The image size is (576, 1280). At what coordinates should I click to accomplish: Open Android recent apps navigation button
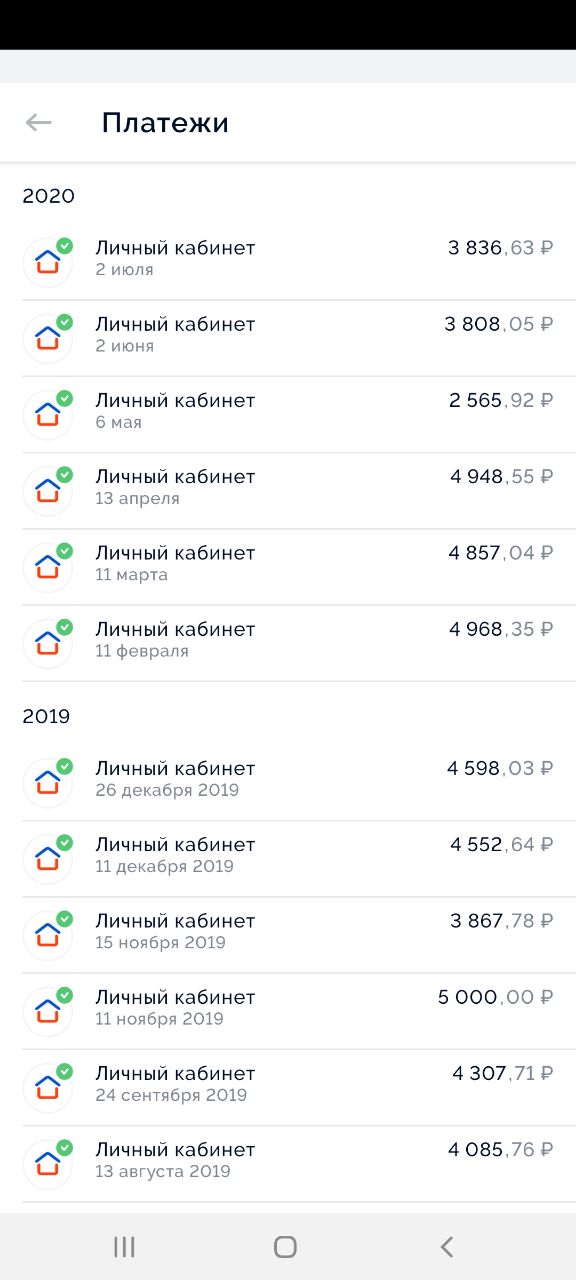(x=124, y=1246)
